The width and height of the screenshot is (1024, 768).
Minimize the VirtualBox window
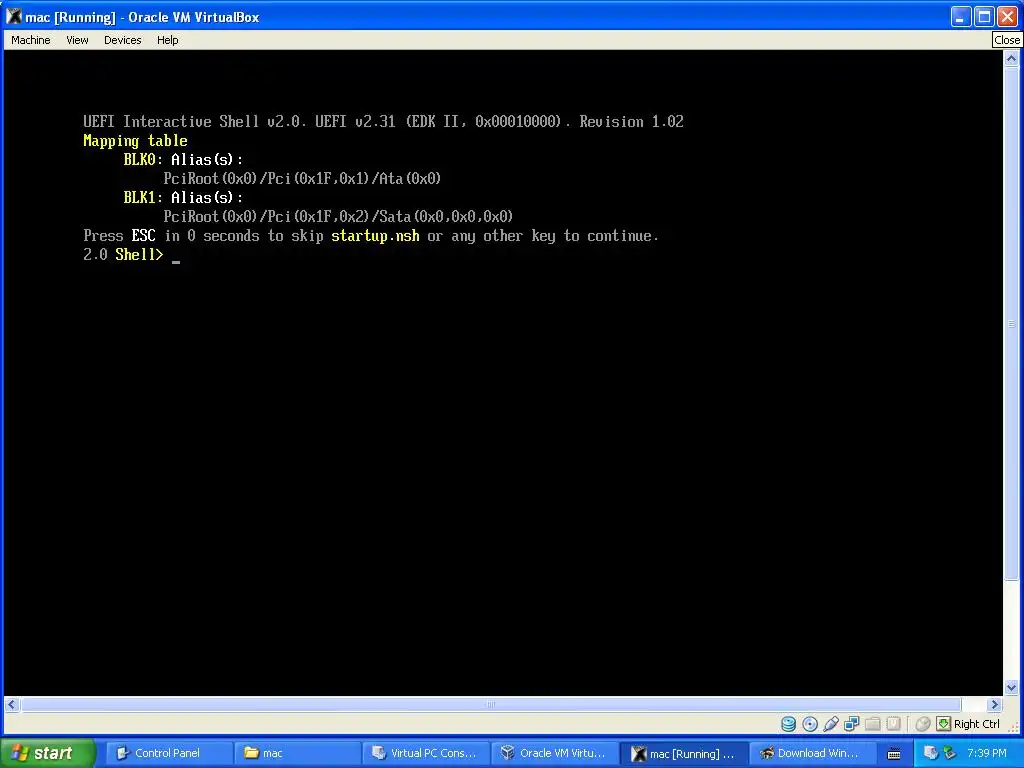point(959,17)
